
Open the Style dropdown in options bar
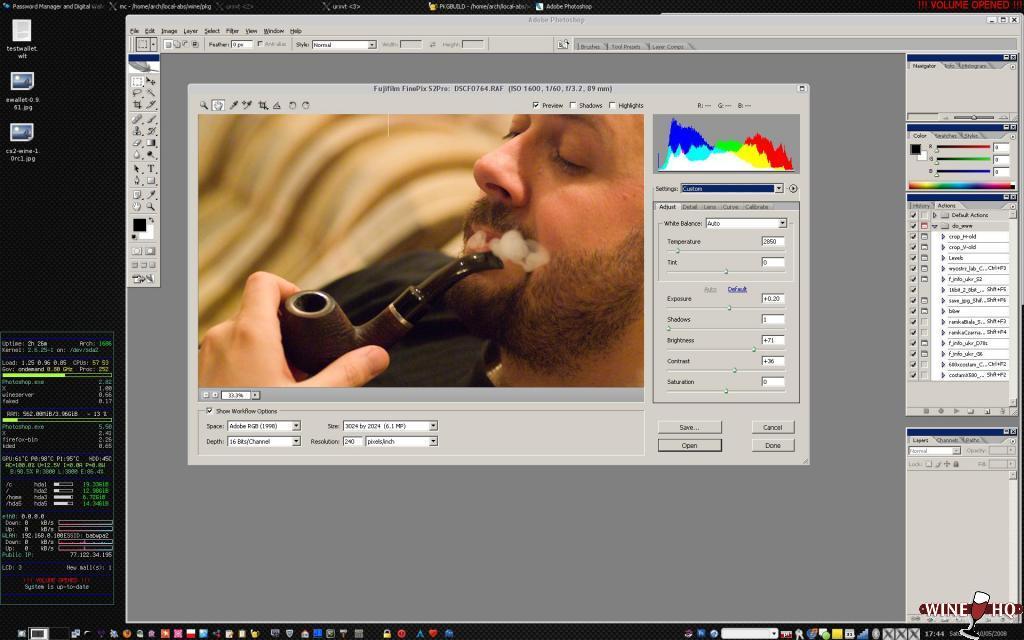pos(344,44)
